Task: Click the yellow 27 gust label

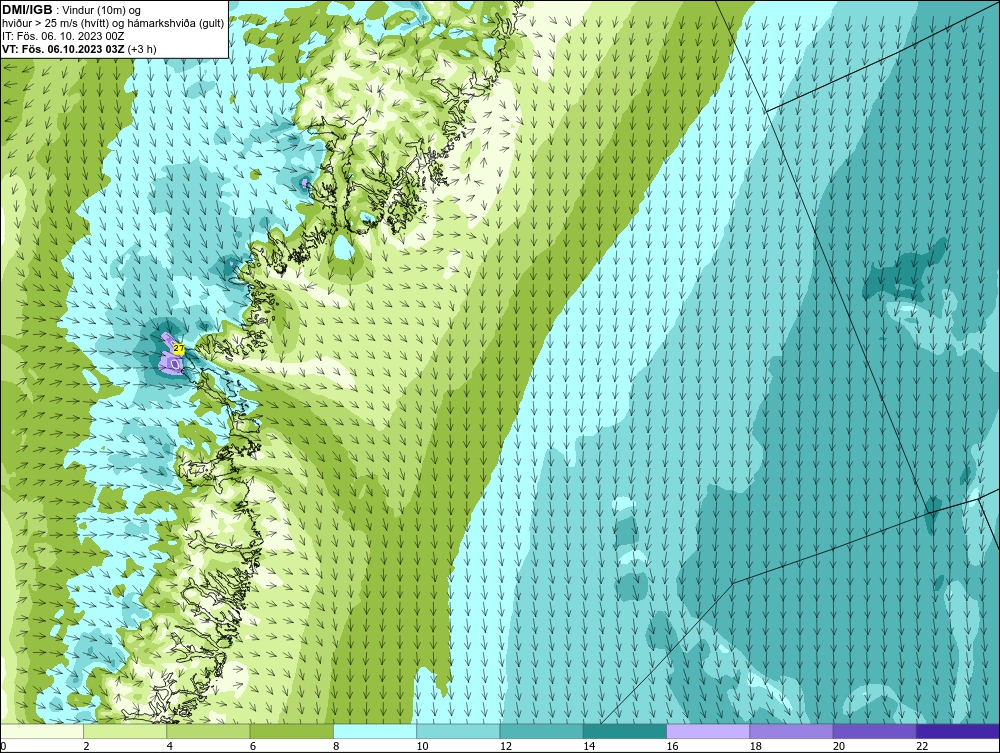Action: click(179, 349)
